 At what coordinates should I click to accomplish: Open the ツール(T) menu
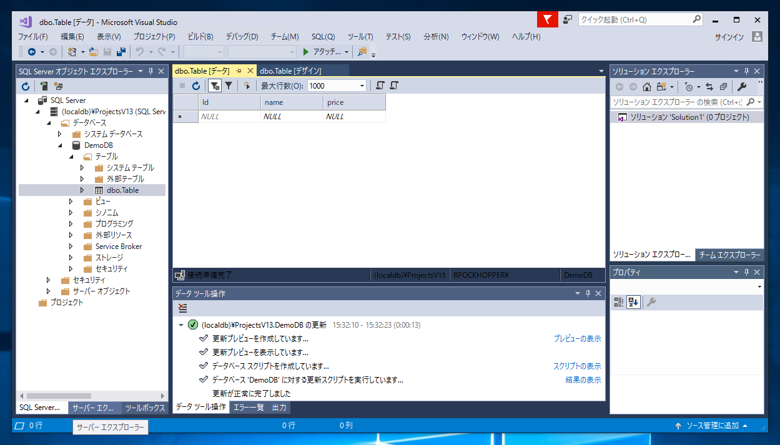360,37
